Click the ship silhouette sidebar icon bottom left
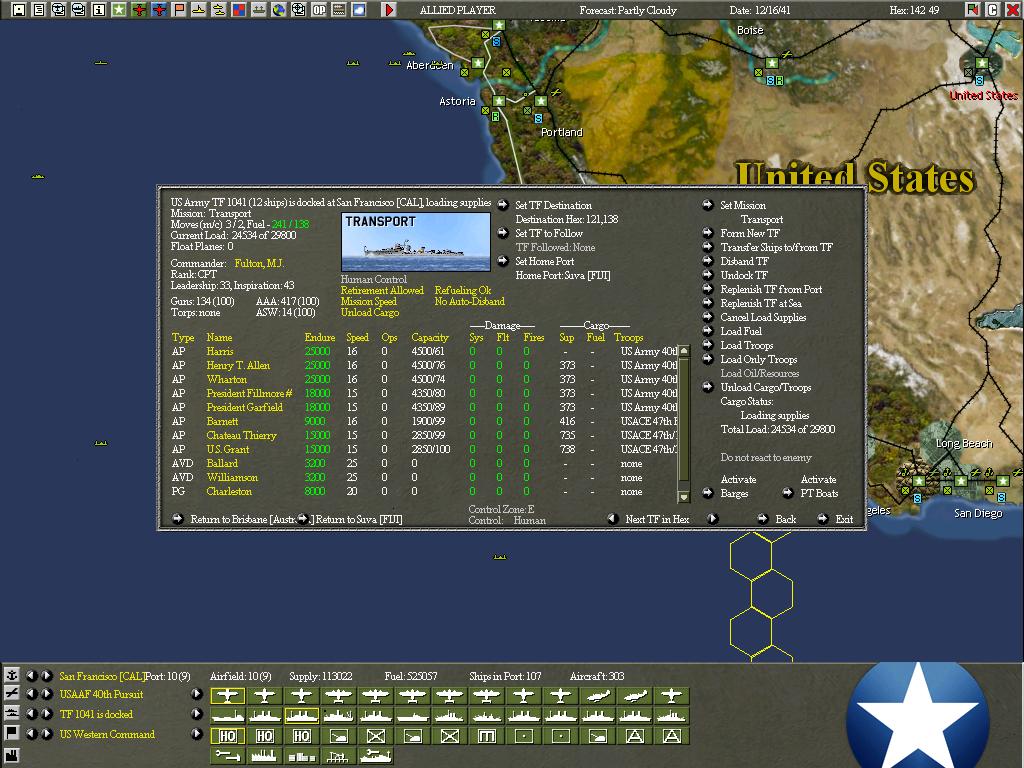This screenshot has height=768, width=1024. click(x=11, y=713)
